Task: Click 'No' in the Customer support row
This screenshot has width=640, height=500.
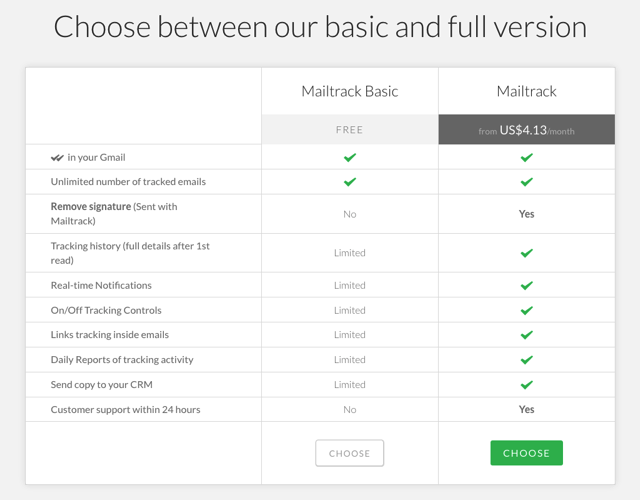Action: tap(350, 409)
